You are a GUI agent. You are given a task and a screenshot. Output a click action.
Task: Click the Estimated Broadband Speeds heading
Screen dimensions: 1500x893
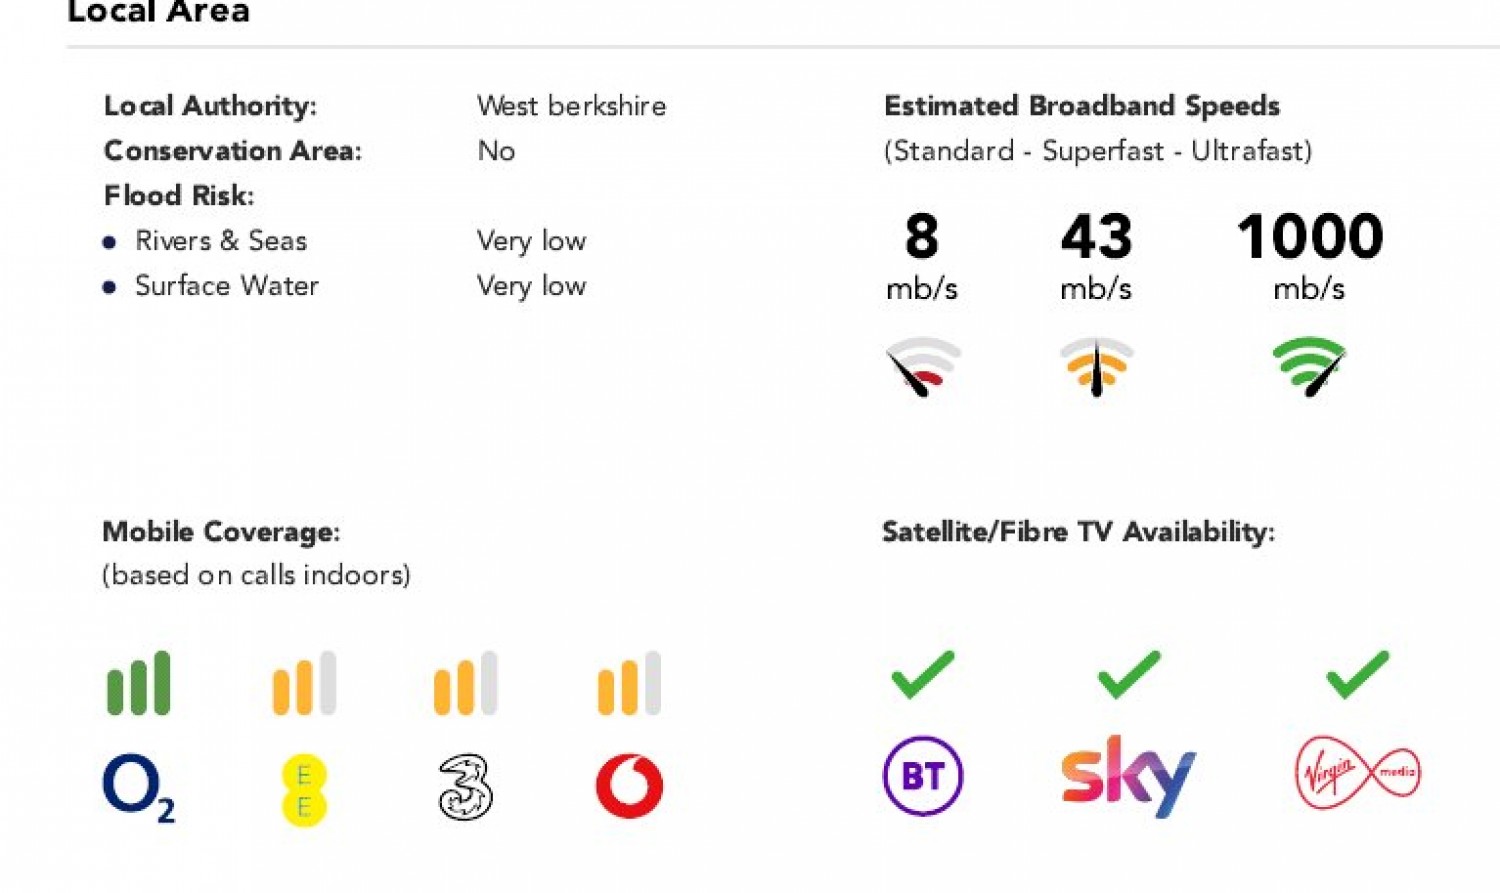pos(1081,106)
